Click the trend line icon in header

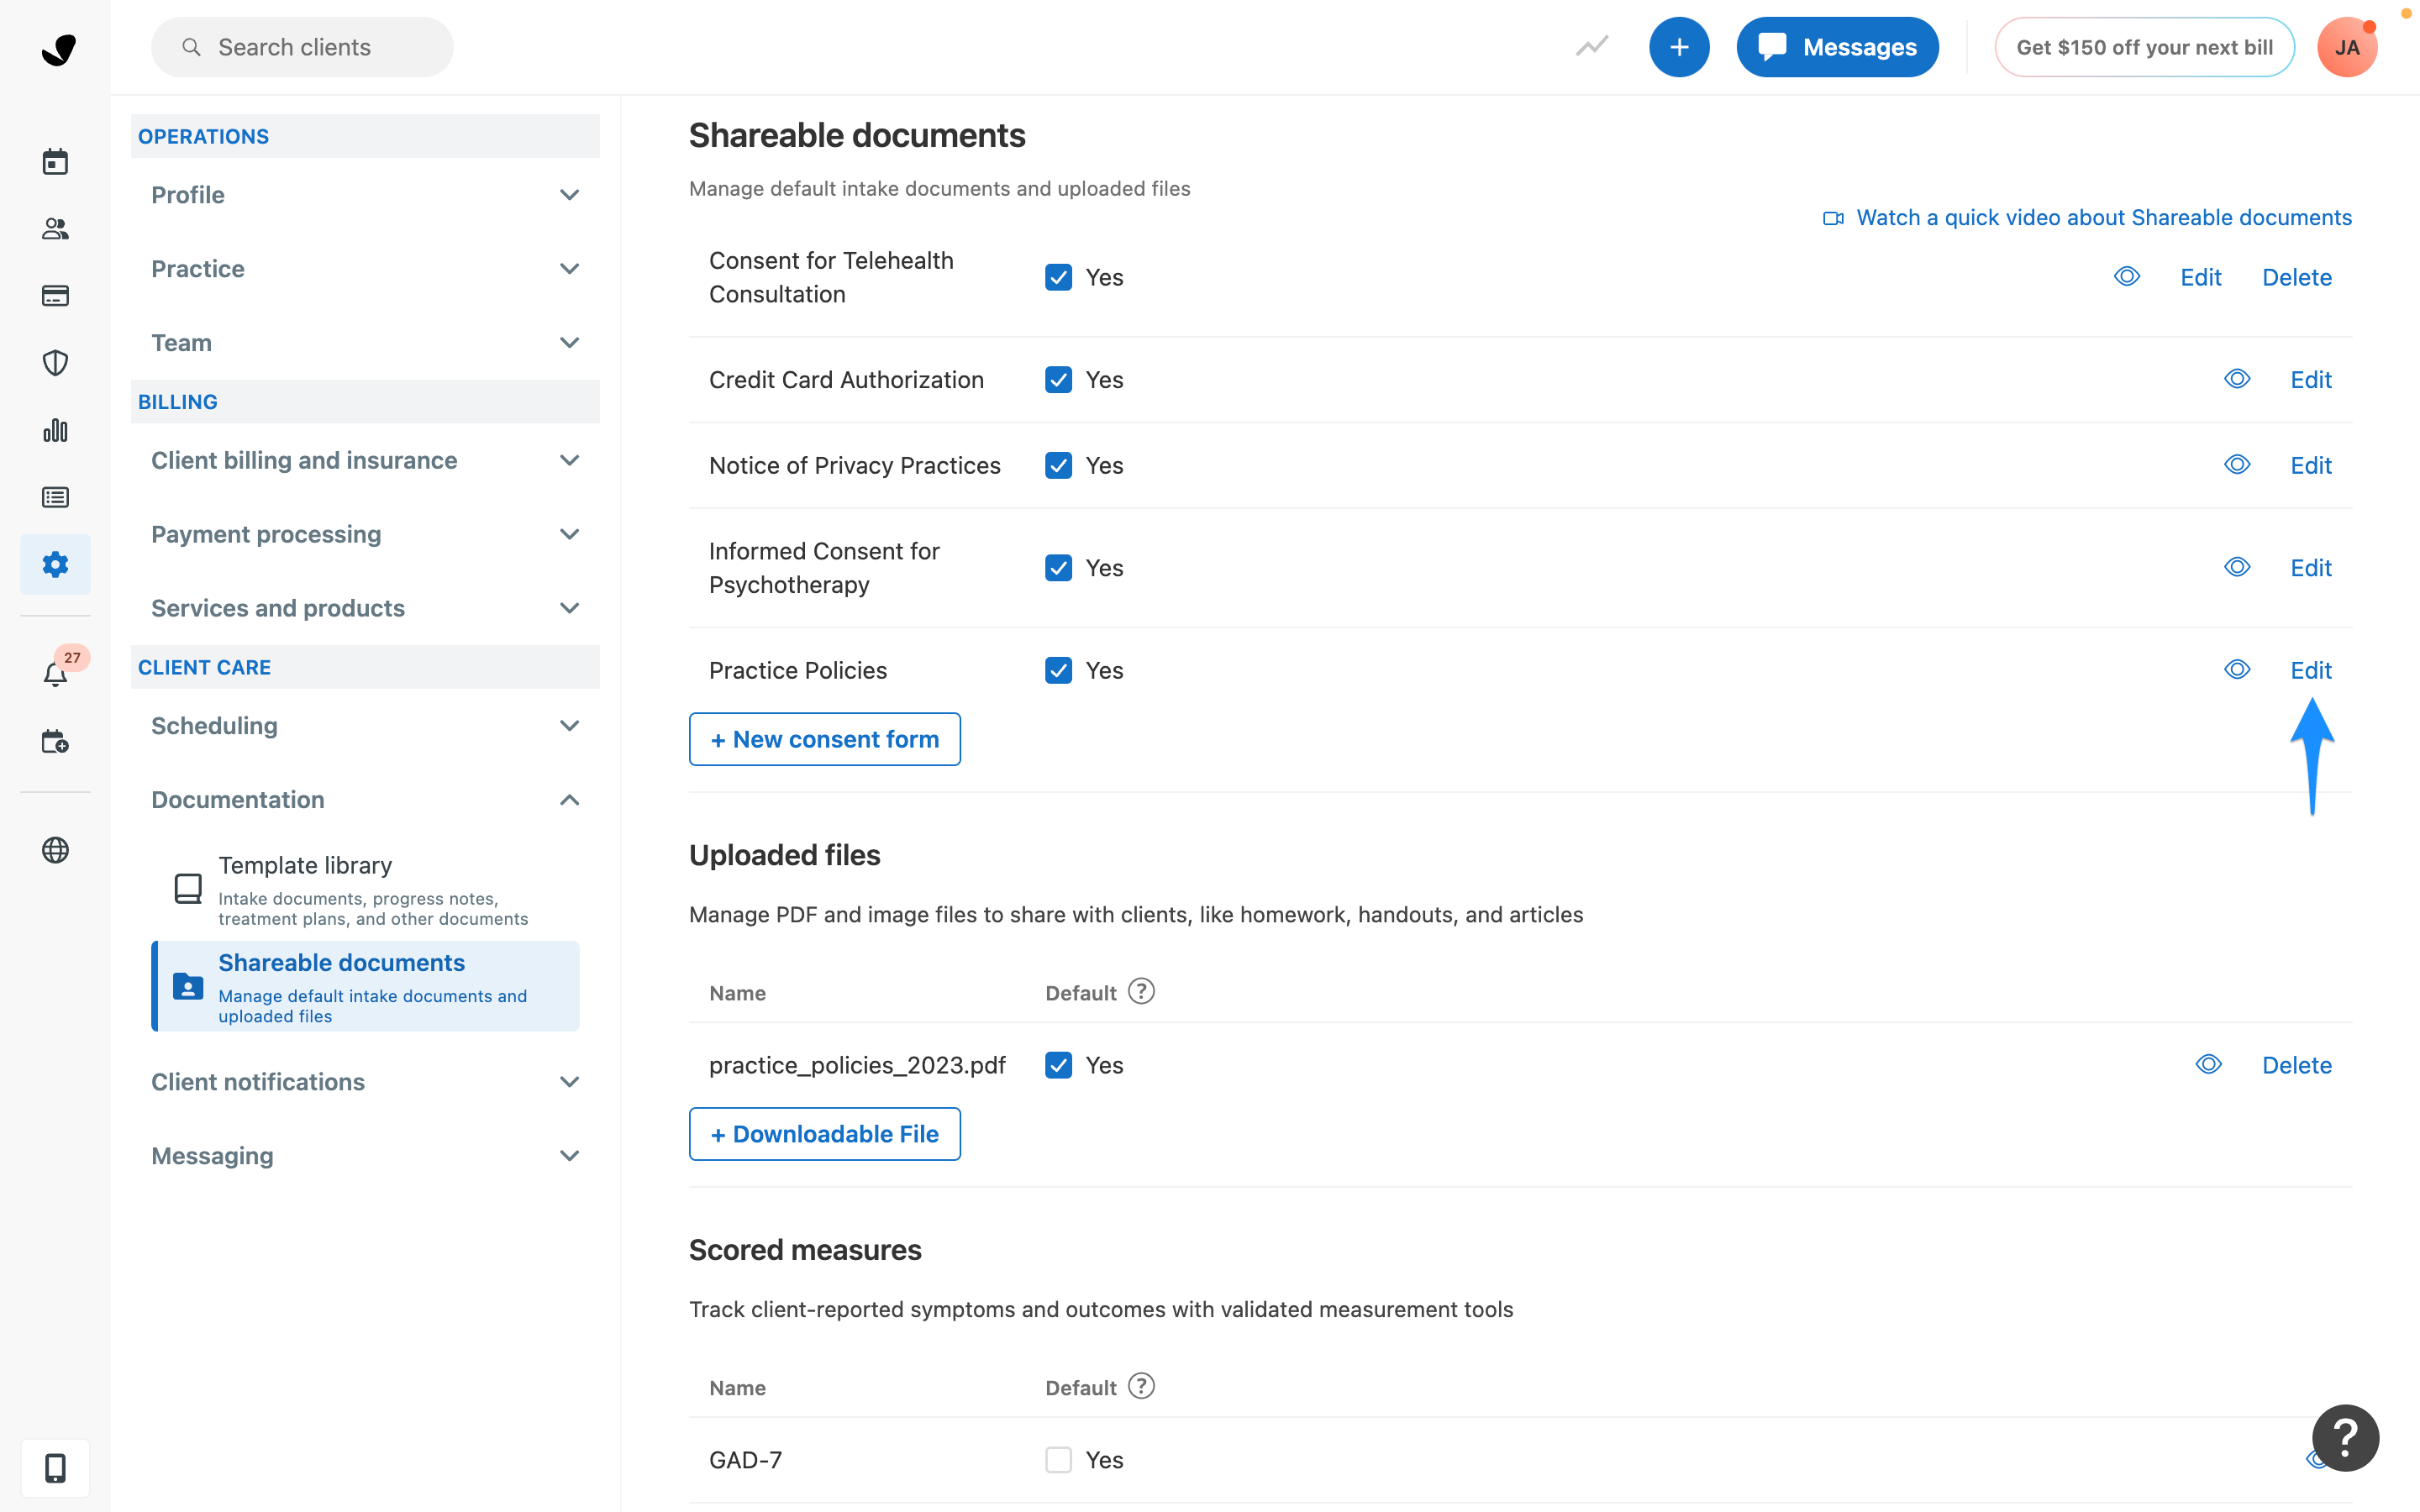click(x=1592, y=46)
